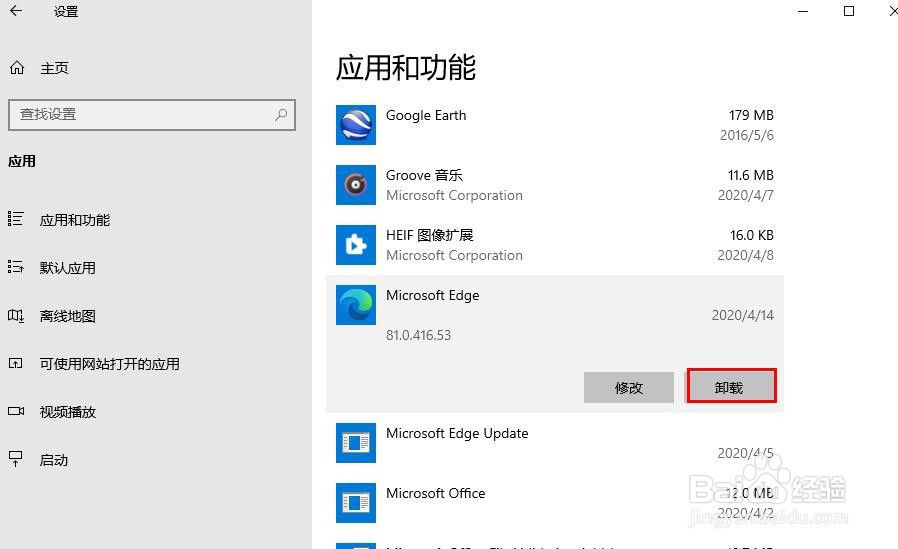The height and width of the screenshot is (549, 898).
Task: Click the 2020/4/8 install date
Action: 746,255
